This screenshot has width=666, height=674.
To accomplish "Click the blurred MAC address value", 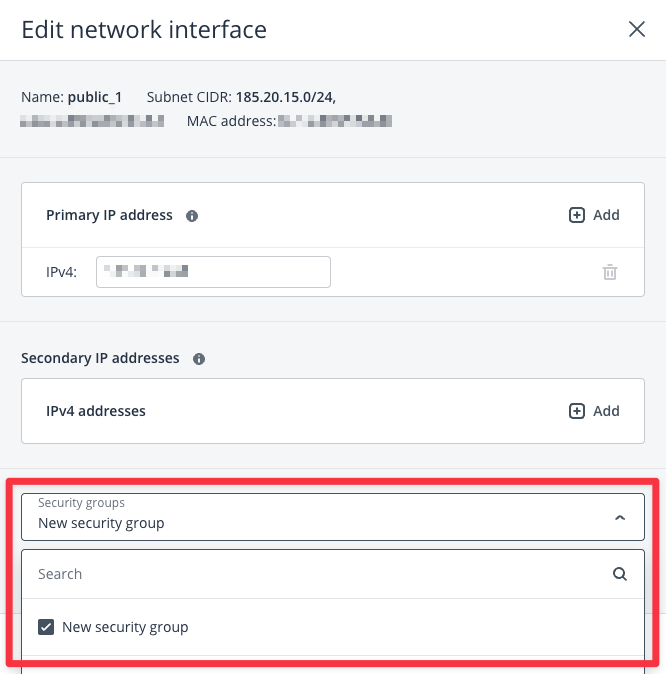I will (x=335, y=122).
